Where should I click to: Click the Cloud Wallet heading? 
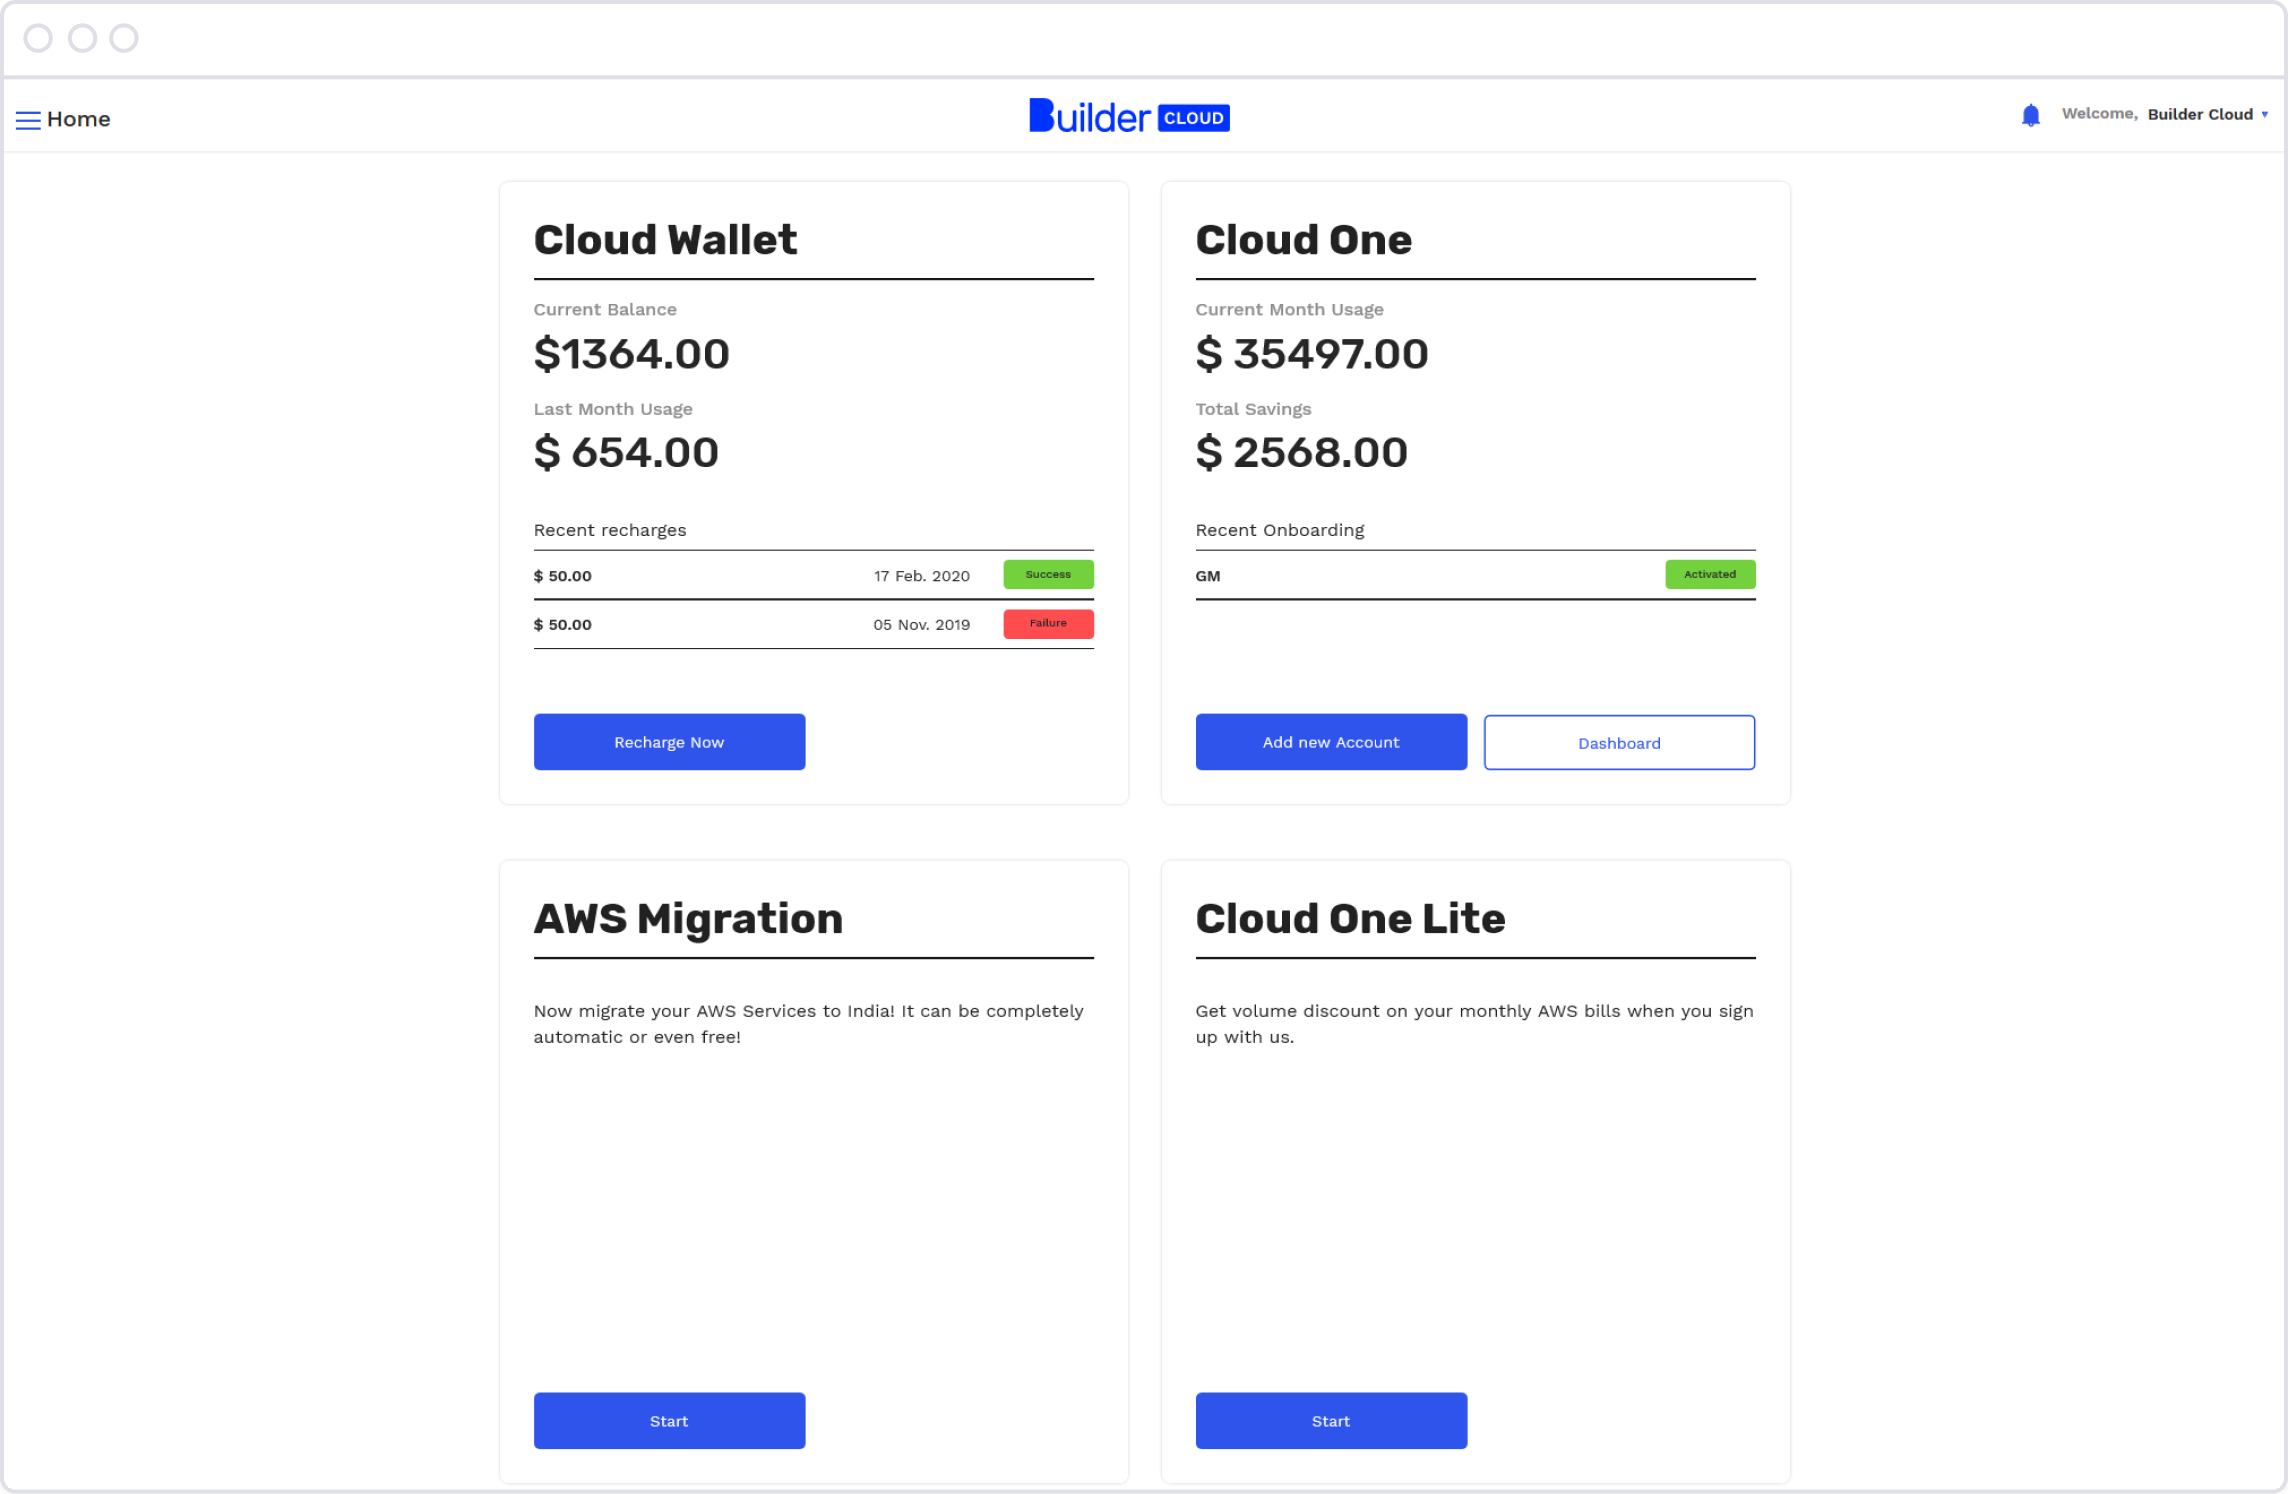tap(665, 240)
